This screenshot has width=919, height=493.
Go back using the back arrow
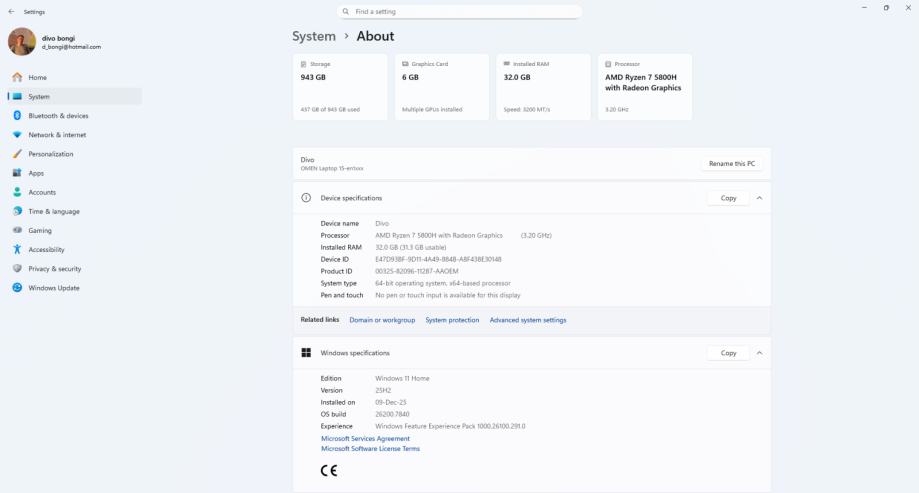coord(11,12)
